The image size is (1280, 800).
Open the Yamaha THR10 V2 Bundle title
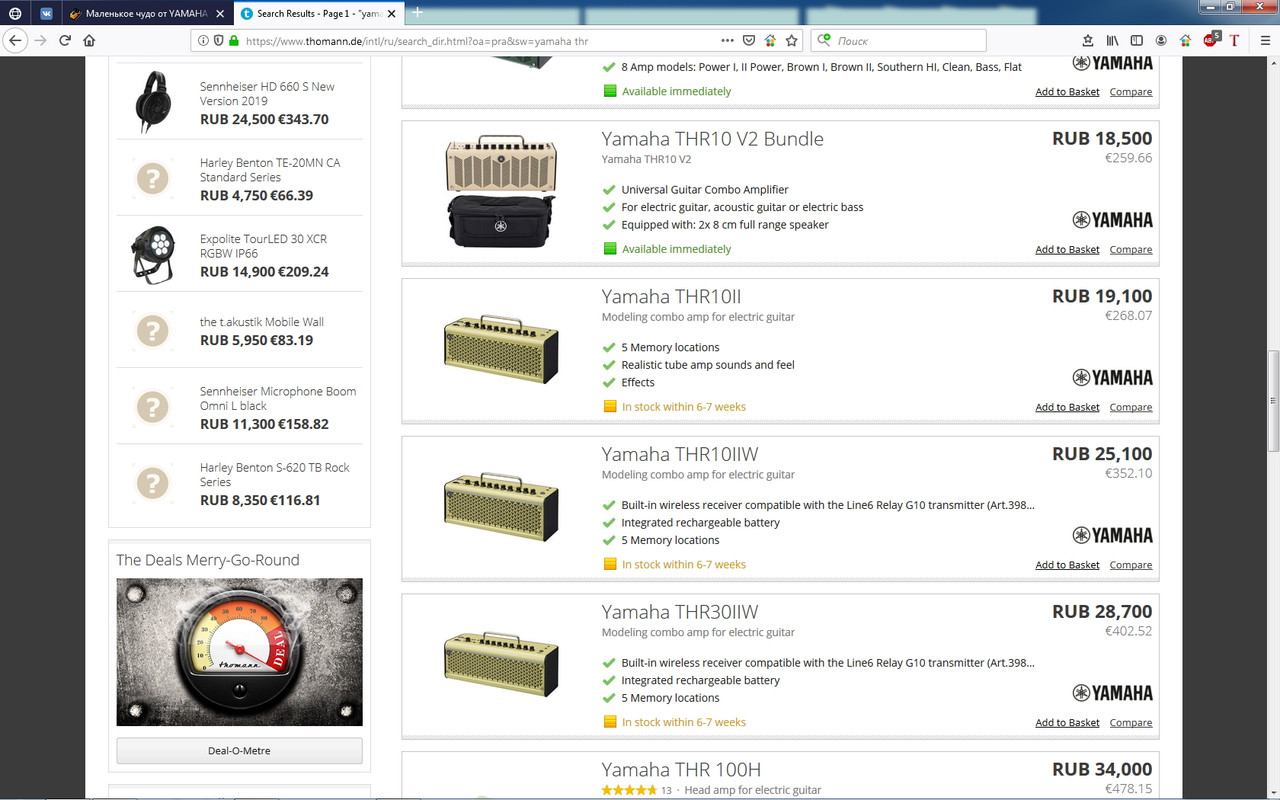point(712,139)
